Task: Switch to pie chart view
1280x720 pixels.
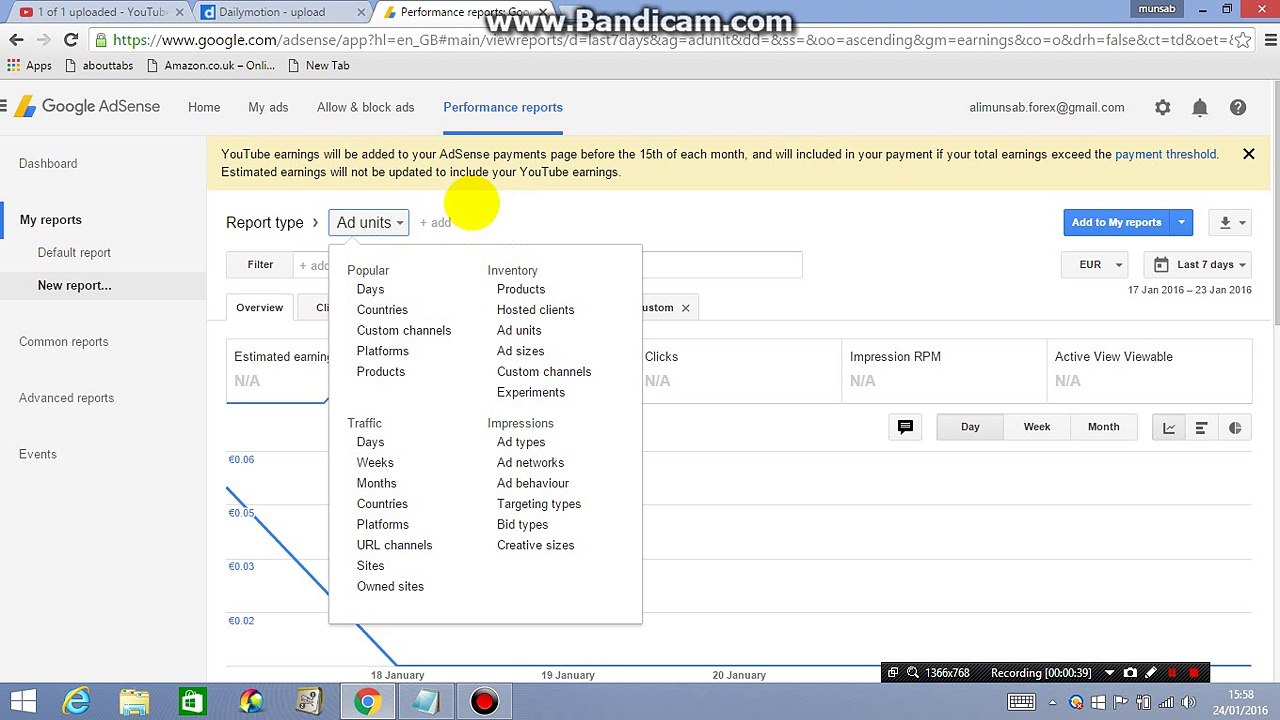Action: (x=1235, y=428)
